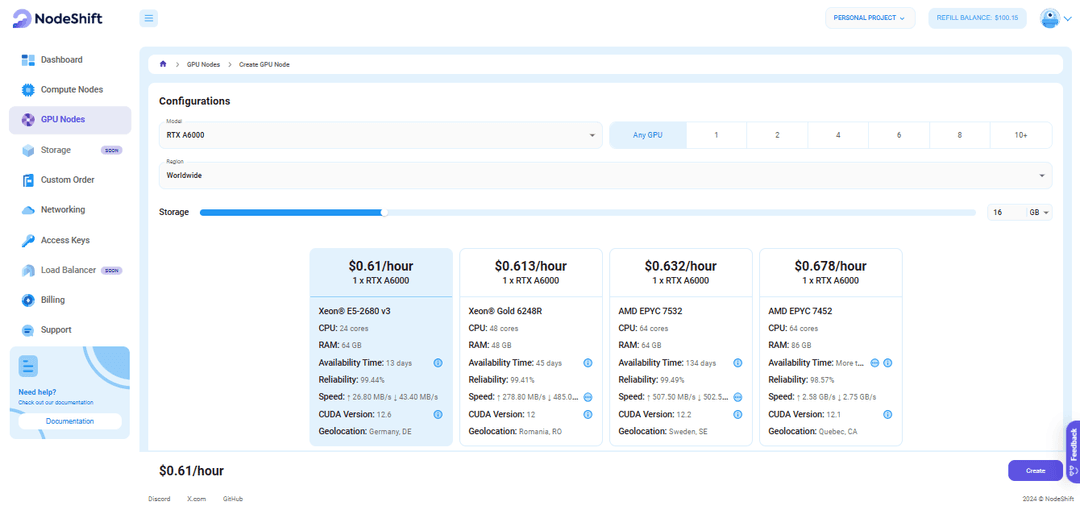Go to GPU Nodes breadcrumb
This screenshot has width=1080, height=509.
(203, 64)
